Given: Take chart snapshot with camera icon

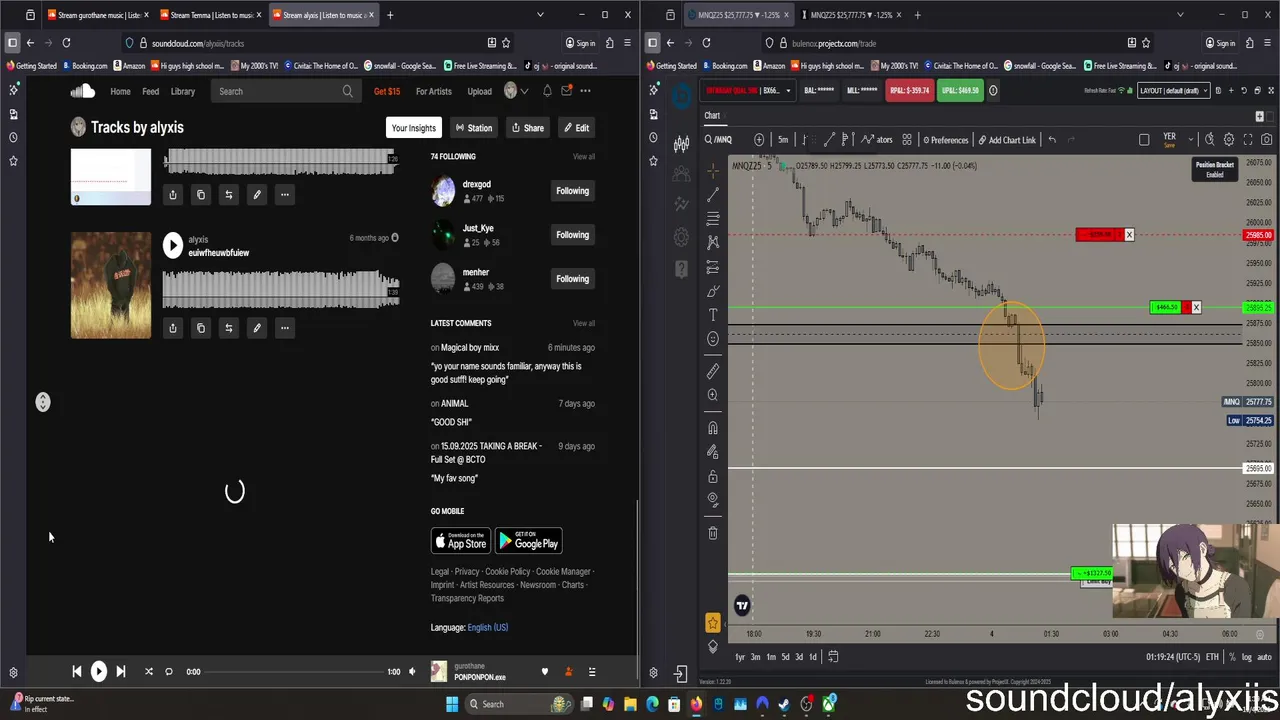Looking at the screenshot, I should point(1267,140).
